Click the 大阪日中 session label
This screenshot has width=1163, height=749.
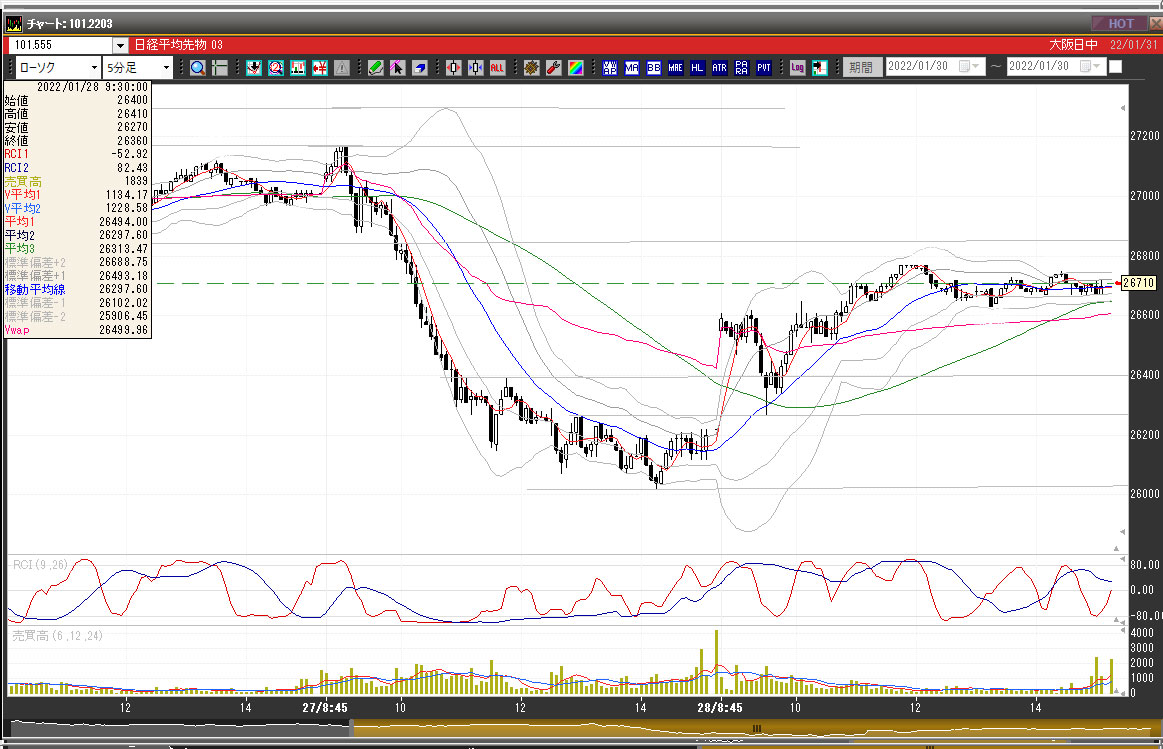pos(1073,44)
